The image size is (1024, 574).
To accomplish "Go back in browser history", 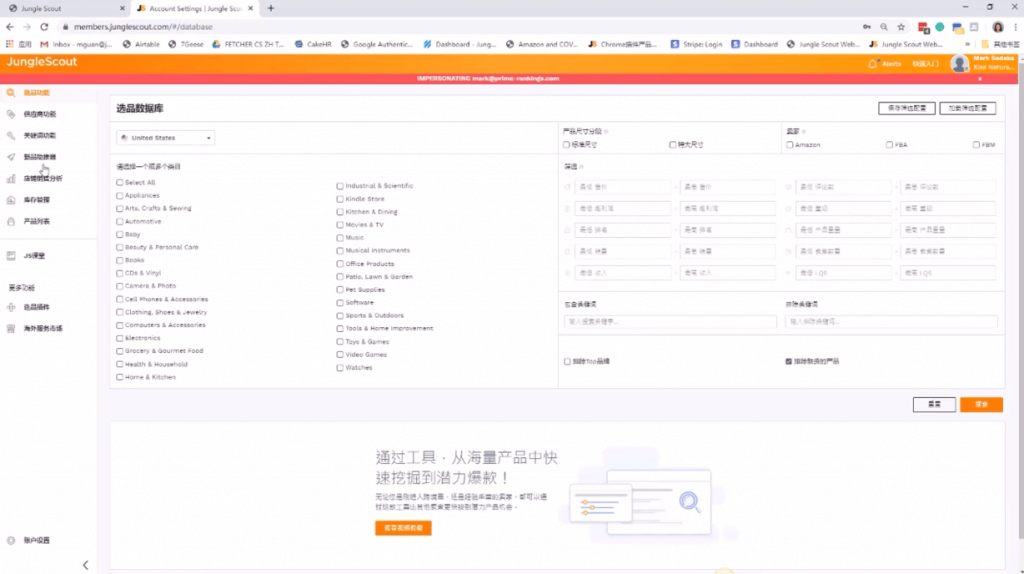I will coord(10,27).
